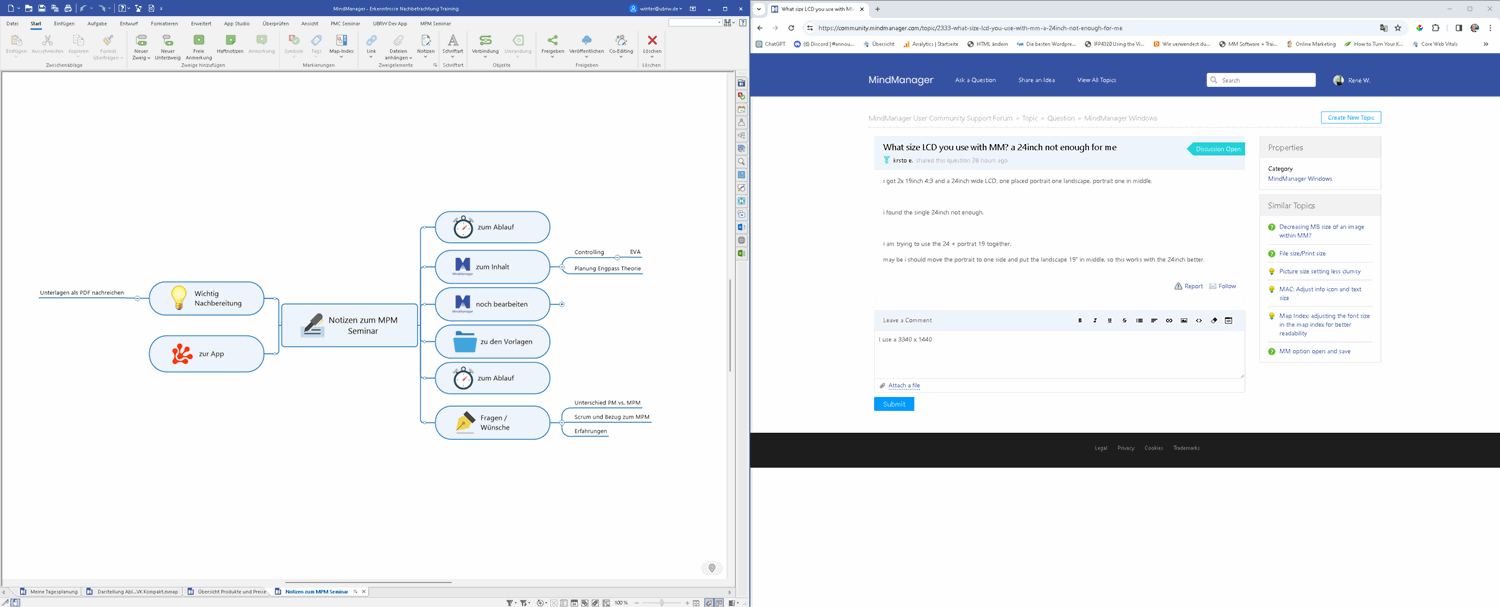This screenshot has height=607, width=1500.
Task: Open the Map-Index icon in Markierungen
Action: point(341,41)
